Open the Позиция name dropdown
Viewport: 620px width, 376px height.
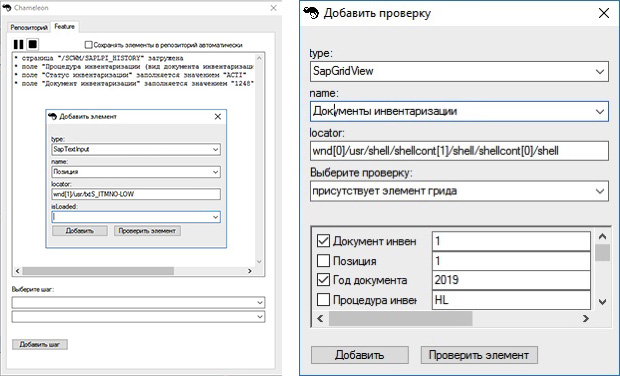click(x=215, y=172)
